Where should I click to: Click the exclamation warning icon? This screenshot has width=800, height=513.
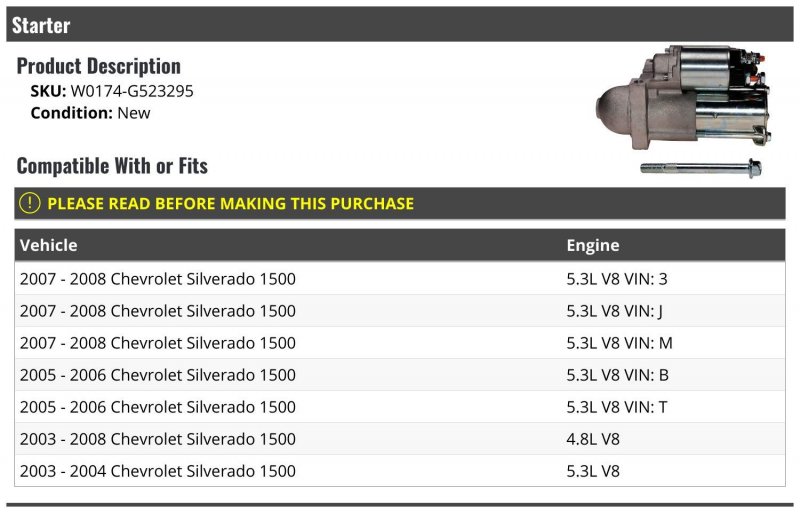[30, 203]
